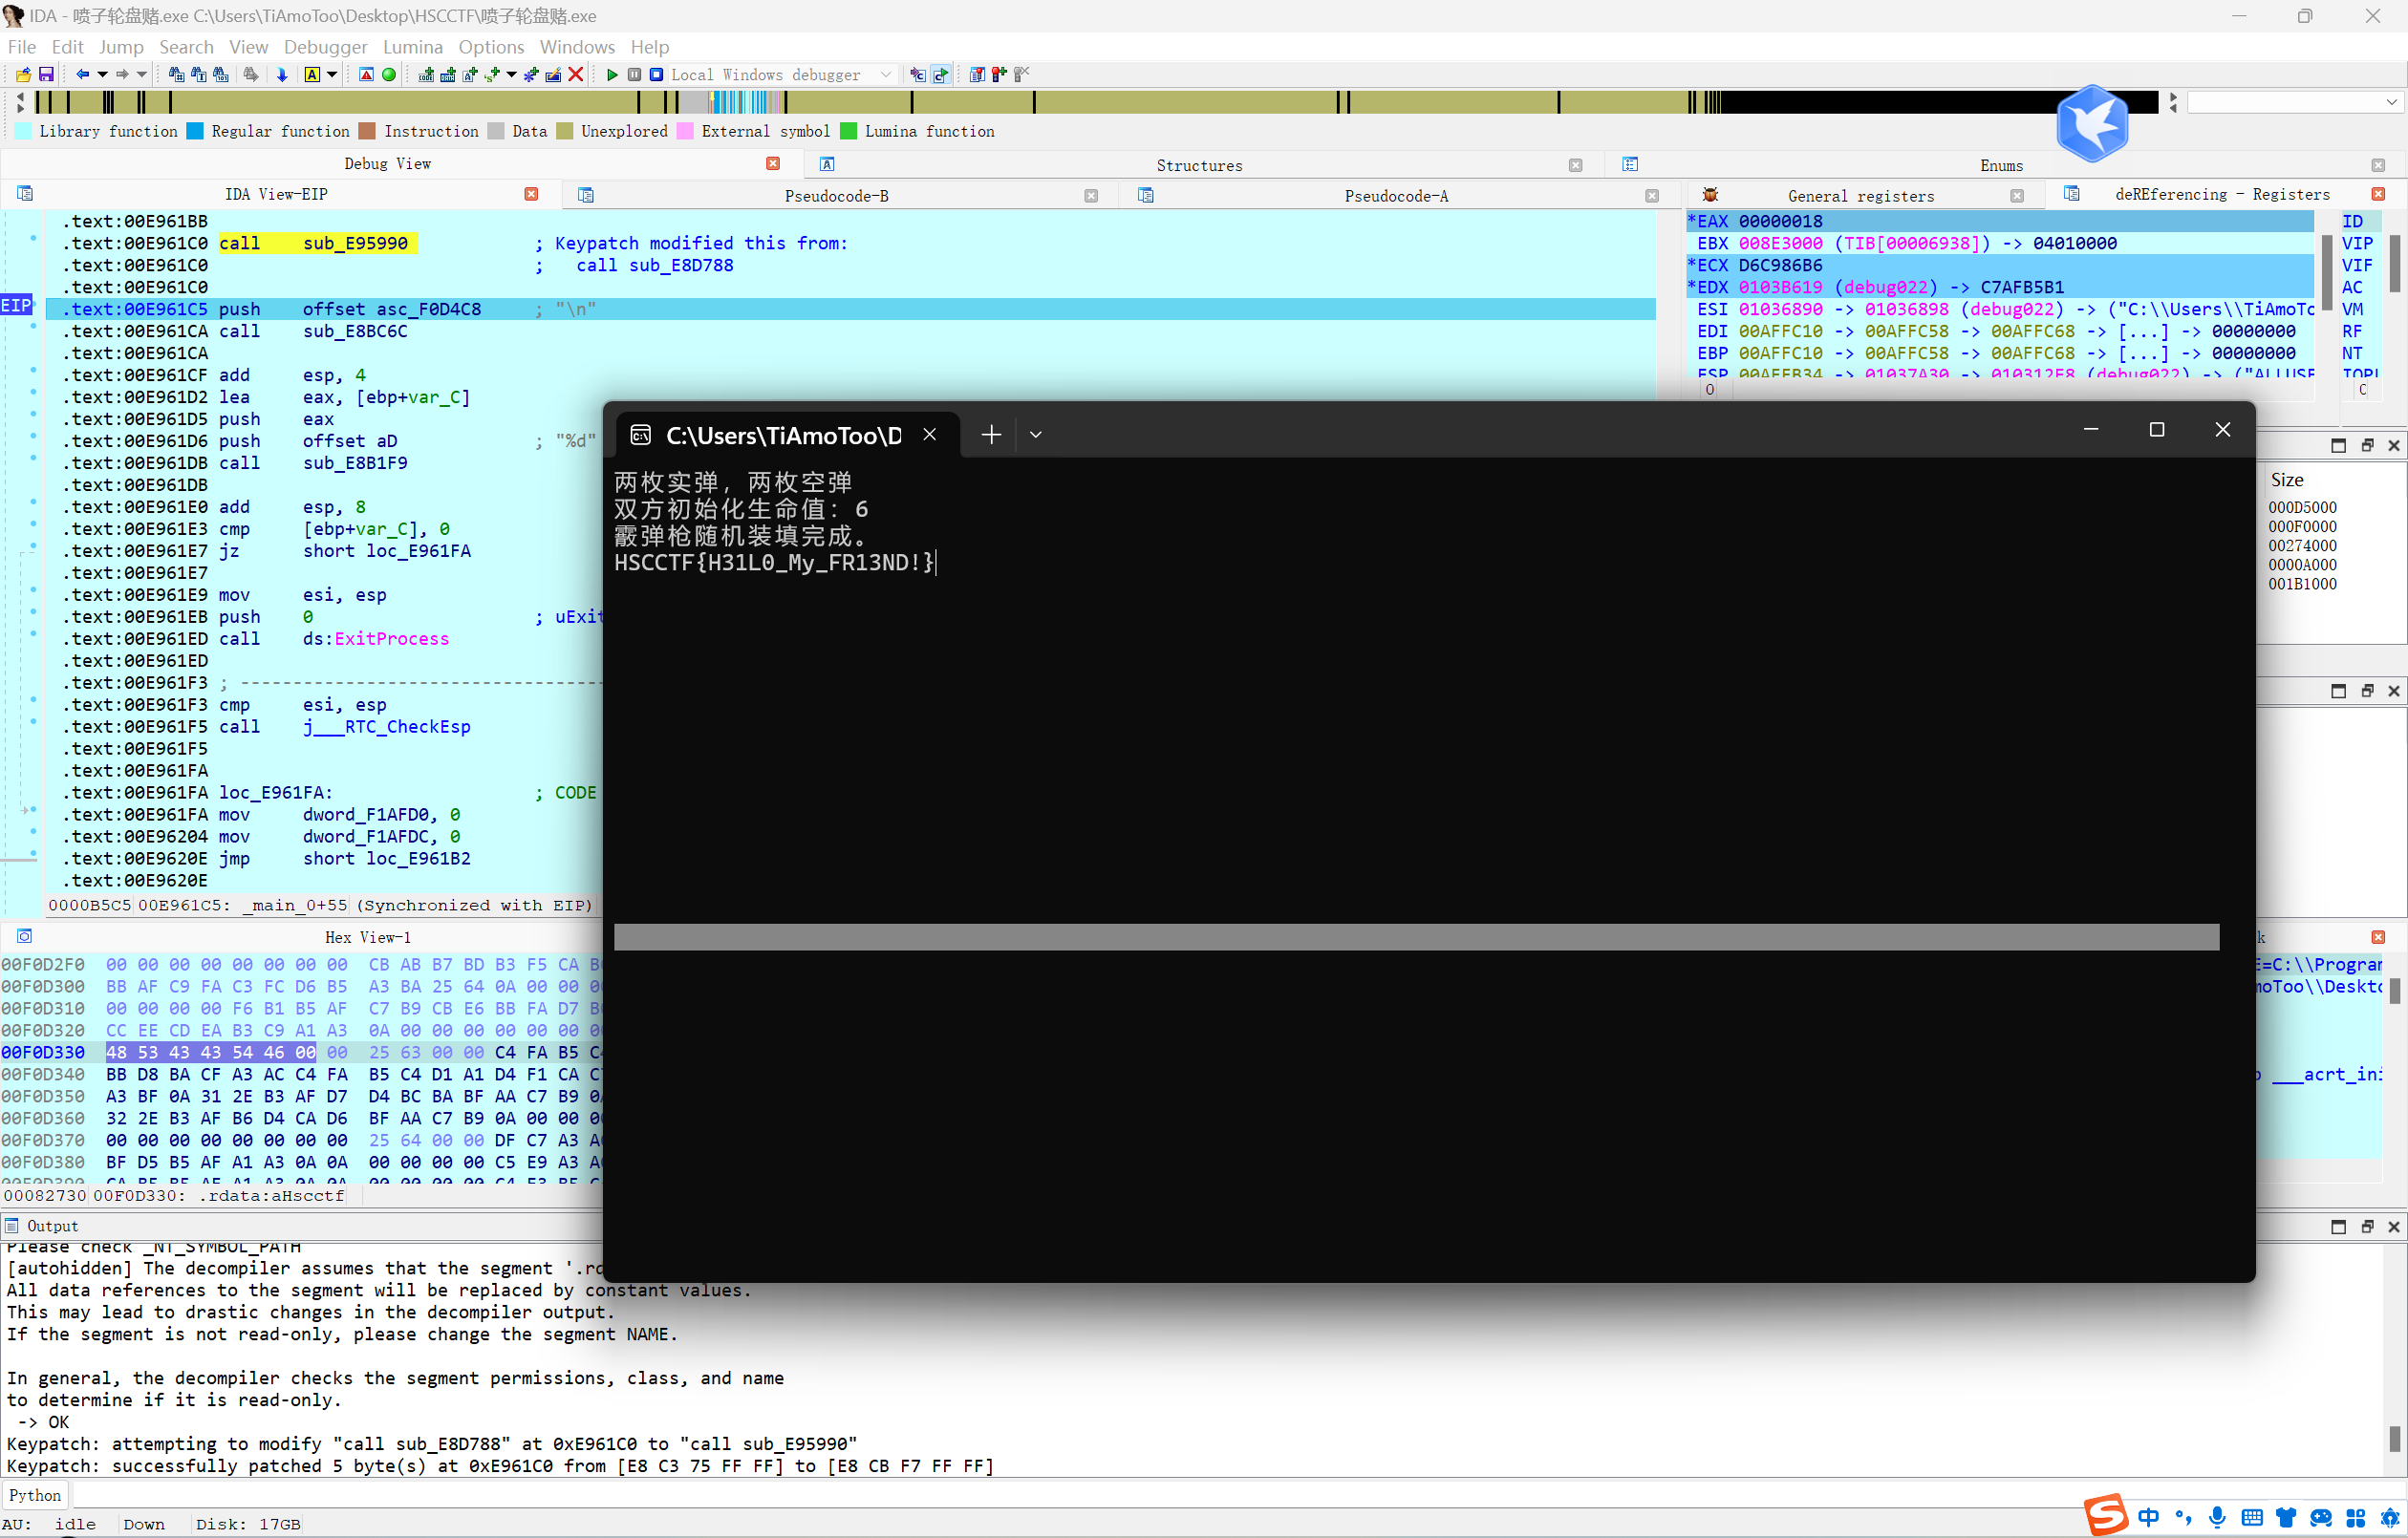Close the Debug View tab
Screen dimensions: 2408x1538
(773, 163)
